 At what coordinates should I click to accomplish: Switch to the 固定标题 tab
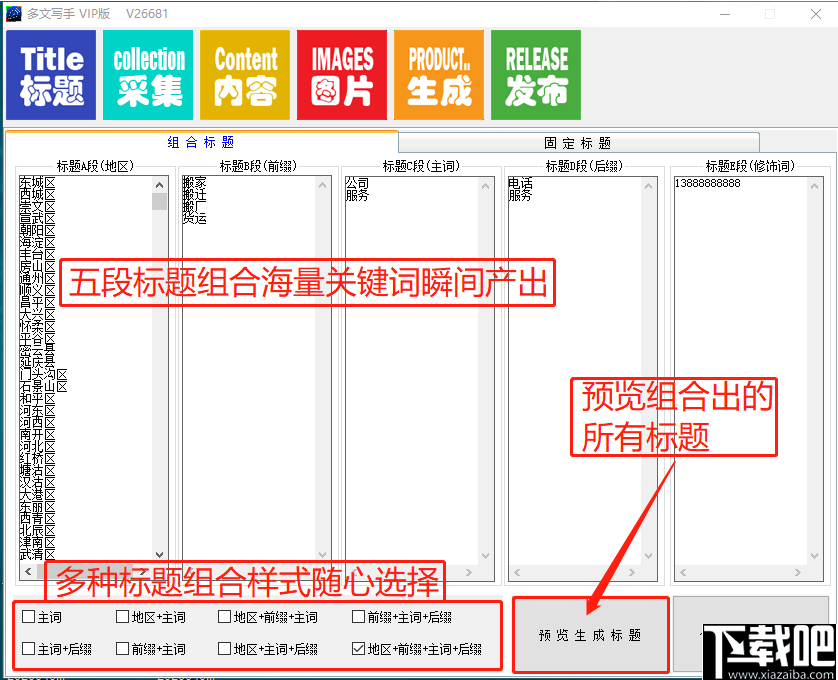click(576, 142)
